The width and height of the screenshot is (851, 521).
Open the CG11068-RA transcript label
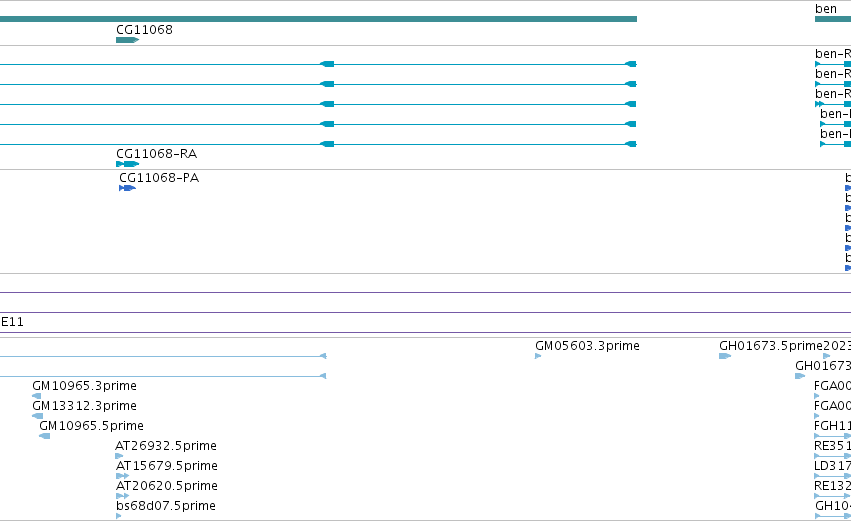157,154
